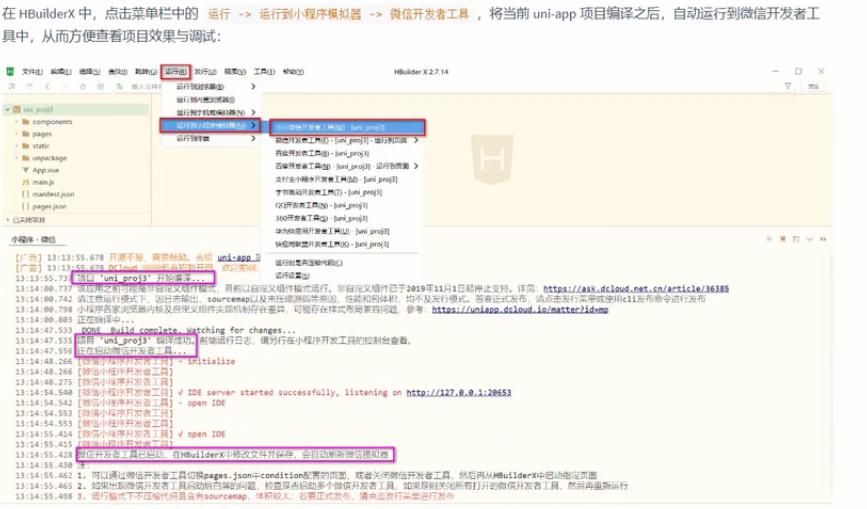Select 支付宝小程序开发者工具 entry
The height and width of the screenshot is (509, 867).
click(345, 179)
